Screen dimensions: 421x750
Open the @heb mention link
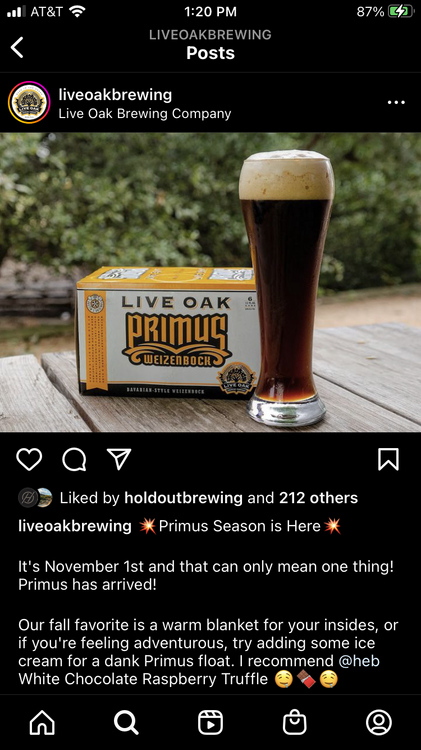pyautogui.click(x=359, y=661)
